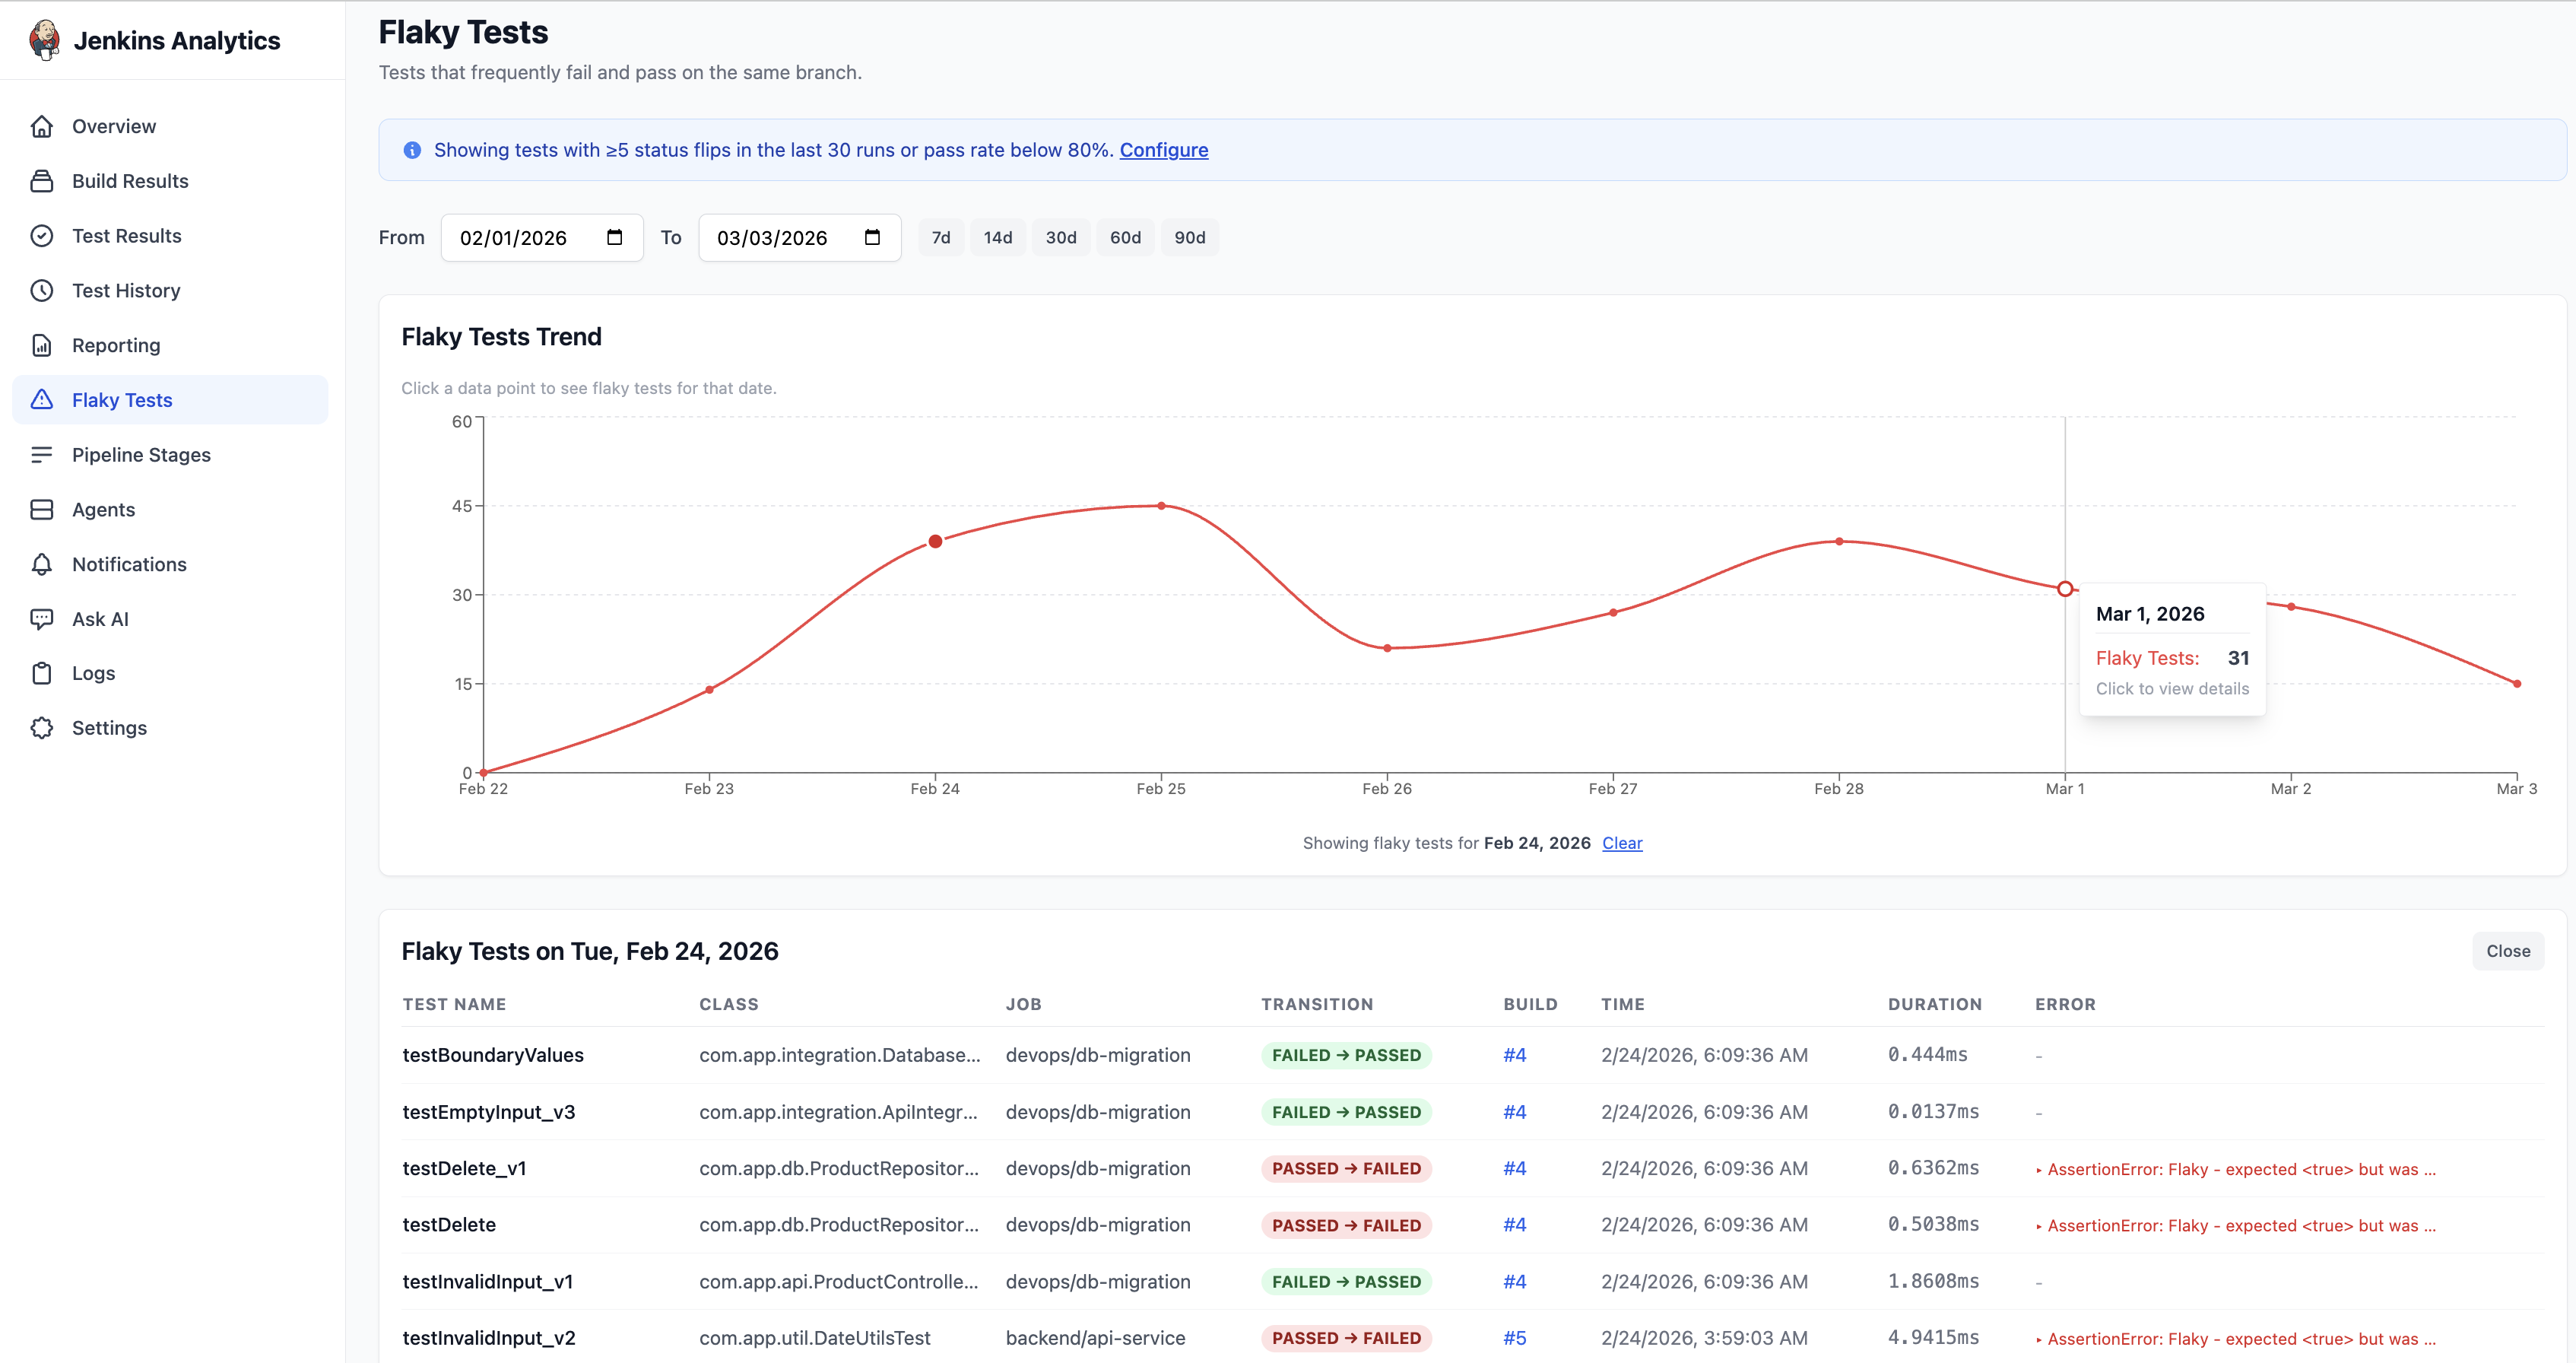Screen dimensions: 2576x1363
Task: Click the Notifications bell icon
Action: pyautogui.click(x=42, y=564)
